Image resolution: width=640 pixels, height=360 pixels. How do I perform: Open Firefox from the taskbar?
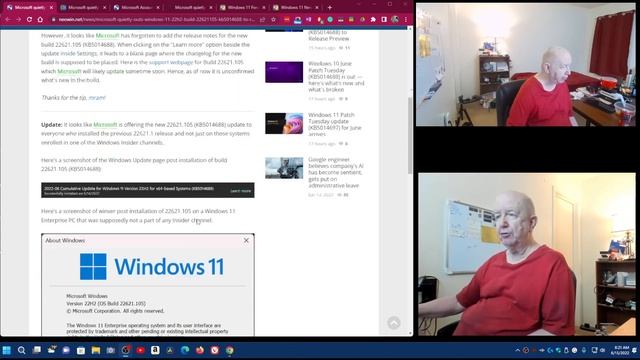[x=200, y=350]
